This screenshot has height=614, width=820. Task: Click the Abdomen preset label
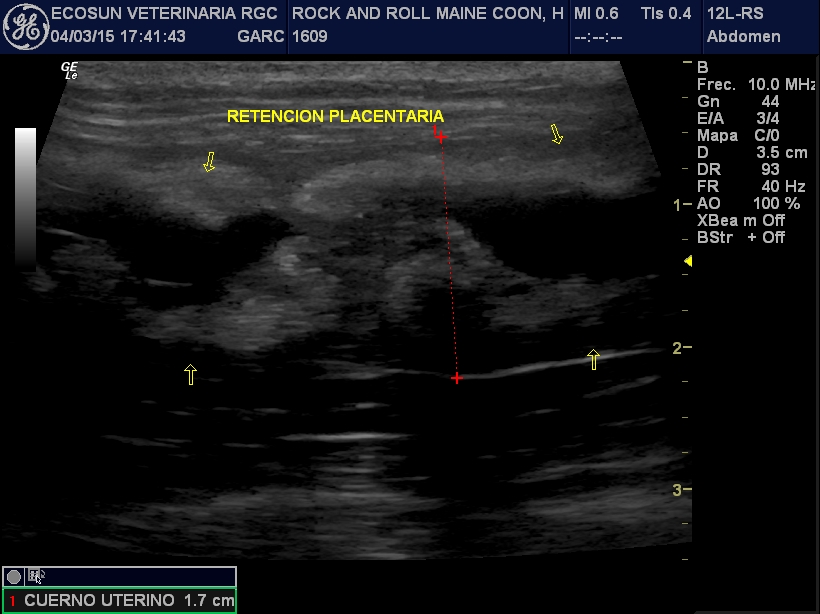point(743,37)
